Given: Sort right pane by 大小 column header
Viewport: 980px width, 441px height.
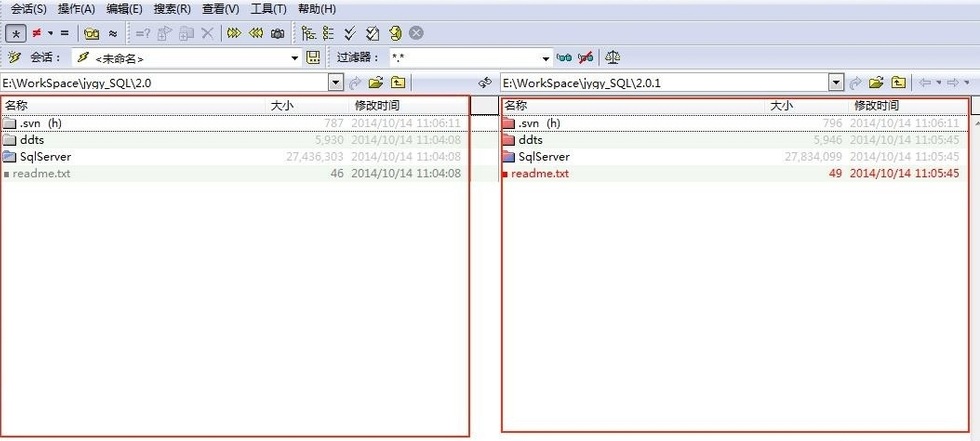Looking at the screenshot, I should [x=807, y=106].
